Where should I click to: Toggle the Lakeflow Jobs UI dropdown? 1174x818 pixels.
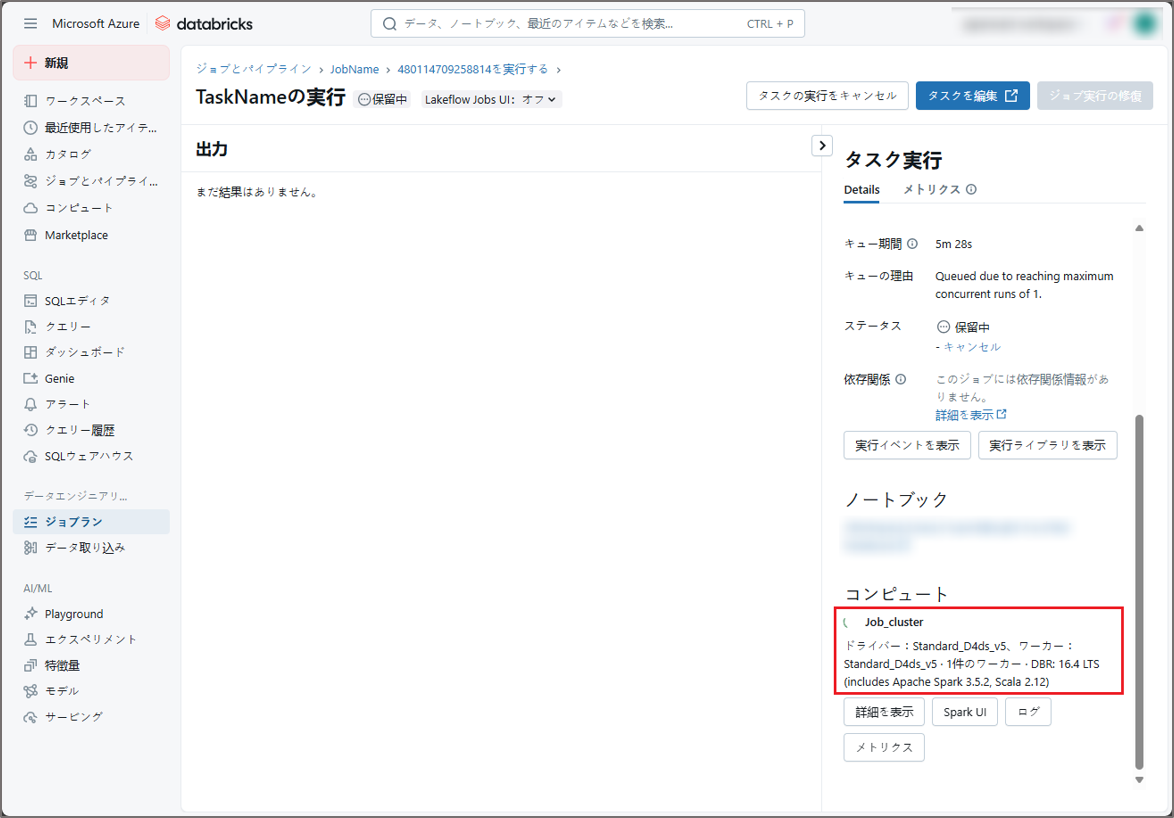tap(492, 100)
